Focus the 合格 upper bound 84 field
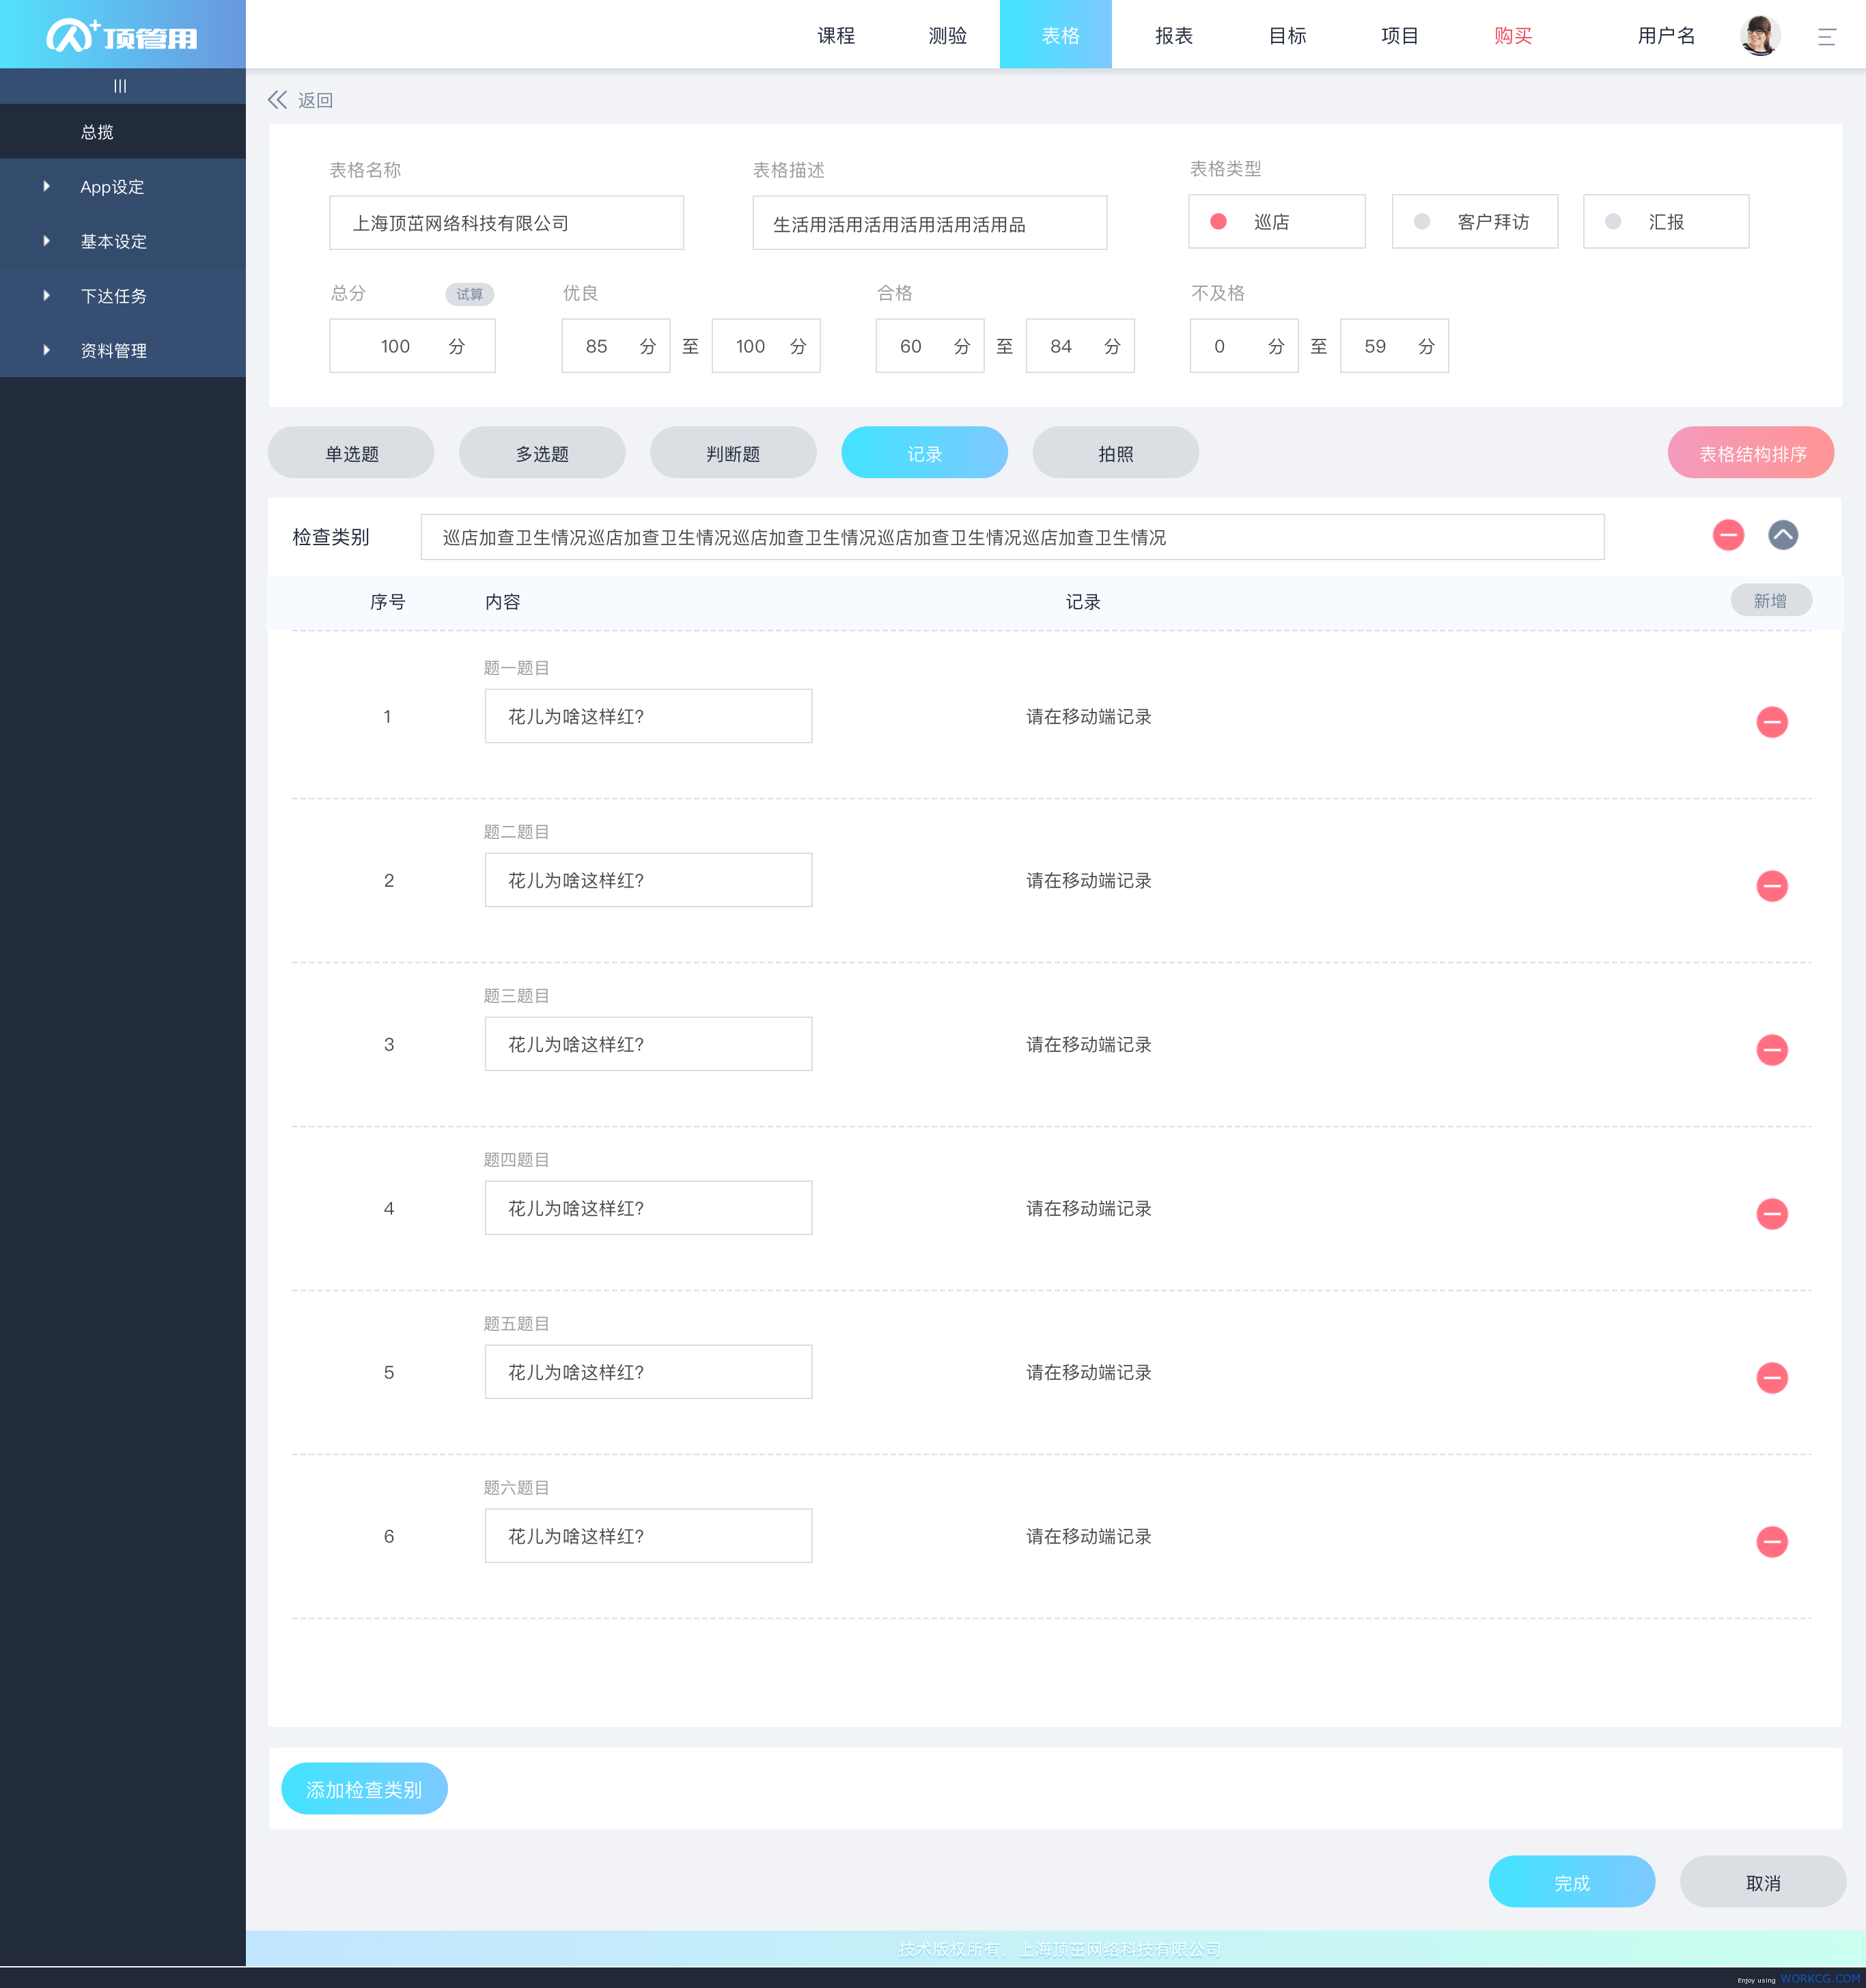Image resolution: width=1866 pixels, height=1988 pixels. (x=1080, y=345)
